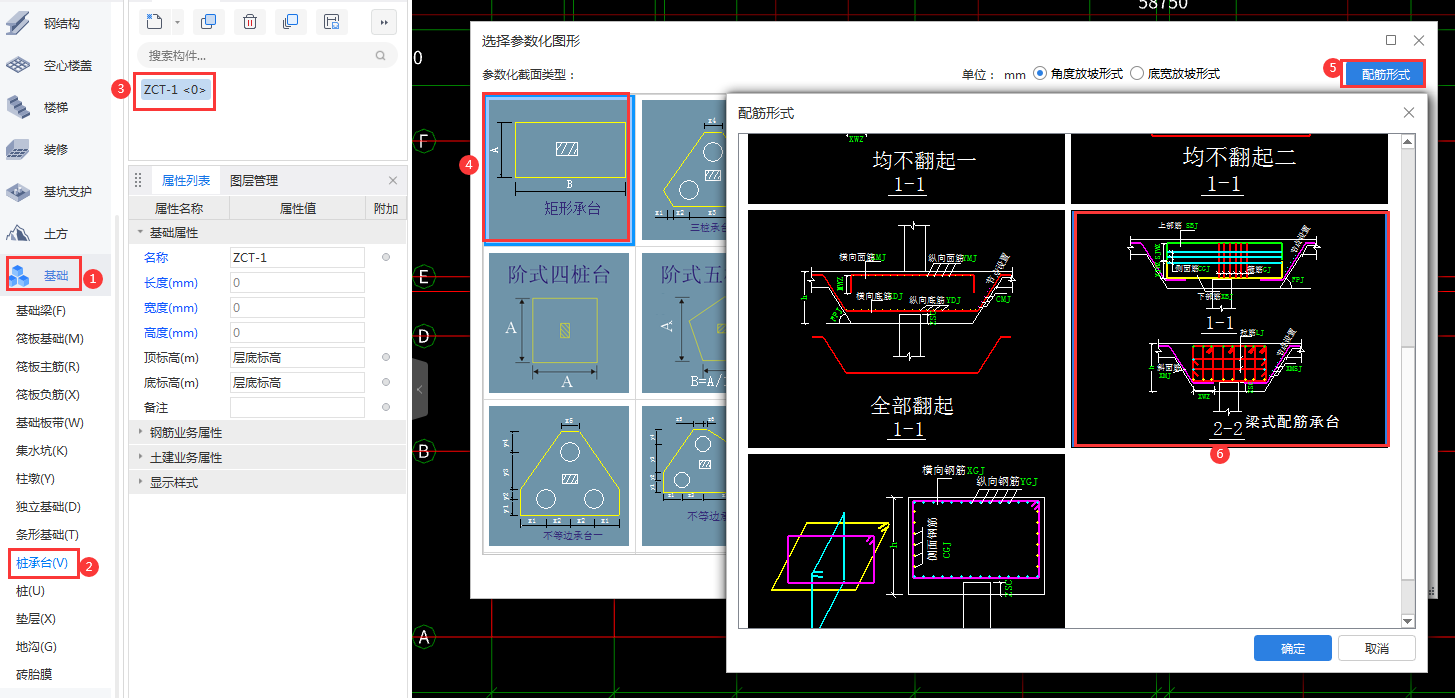Select 筏板负筋(X) in the list
This screenshot has width=1455, height=698.
[x=48, y=395]
